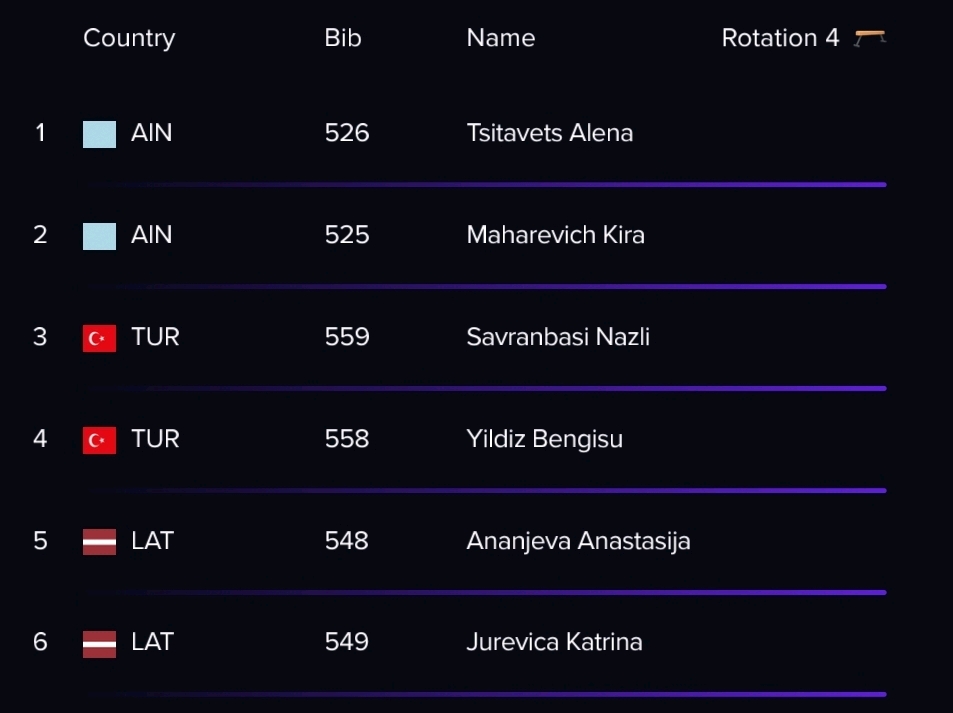The width and height of the screenshot is (953, 713).
Task: Open gymnast Maharevich Kira's entry
Action: pyautogui.click(x=556, y=235)
